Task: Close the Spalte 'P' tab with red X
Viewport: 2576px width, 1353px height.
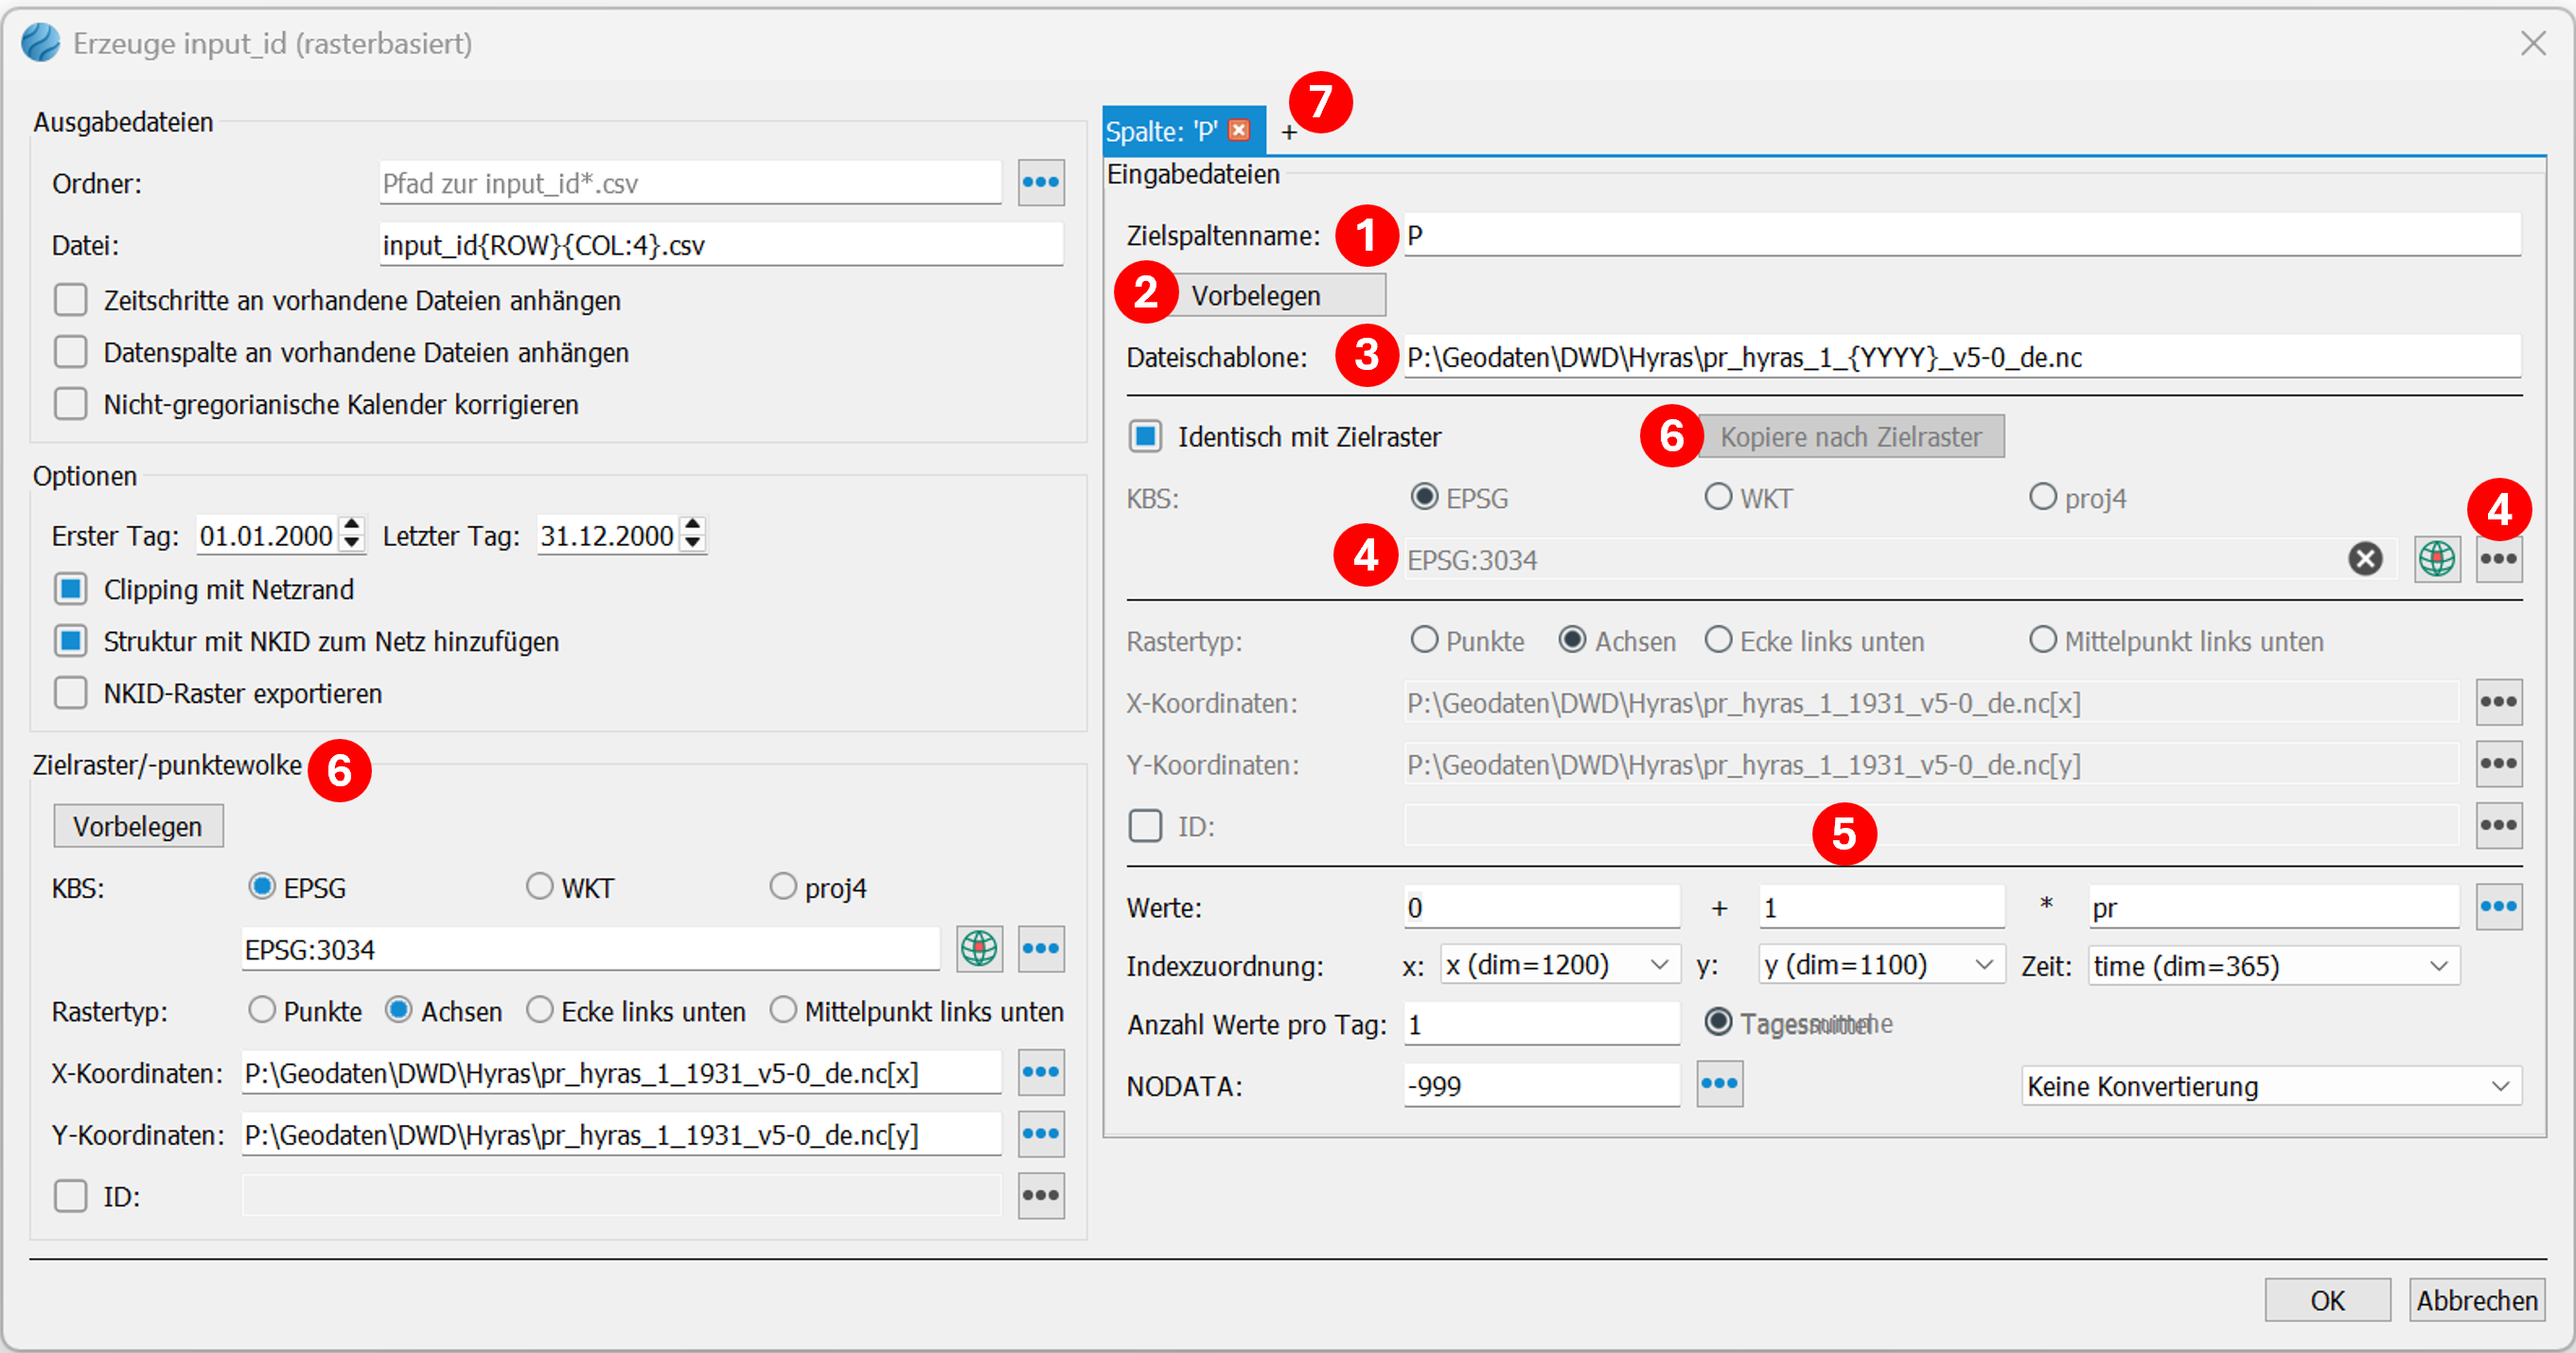Action: [x=1239, y=130]
